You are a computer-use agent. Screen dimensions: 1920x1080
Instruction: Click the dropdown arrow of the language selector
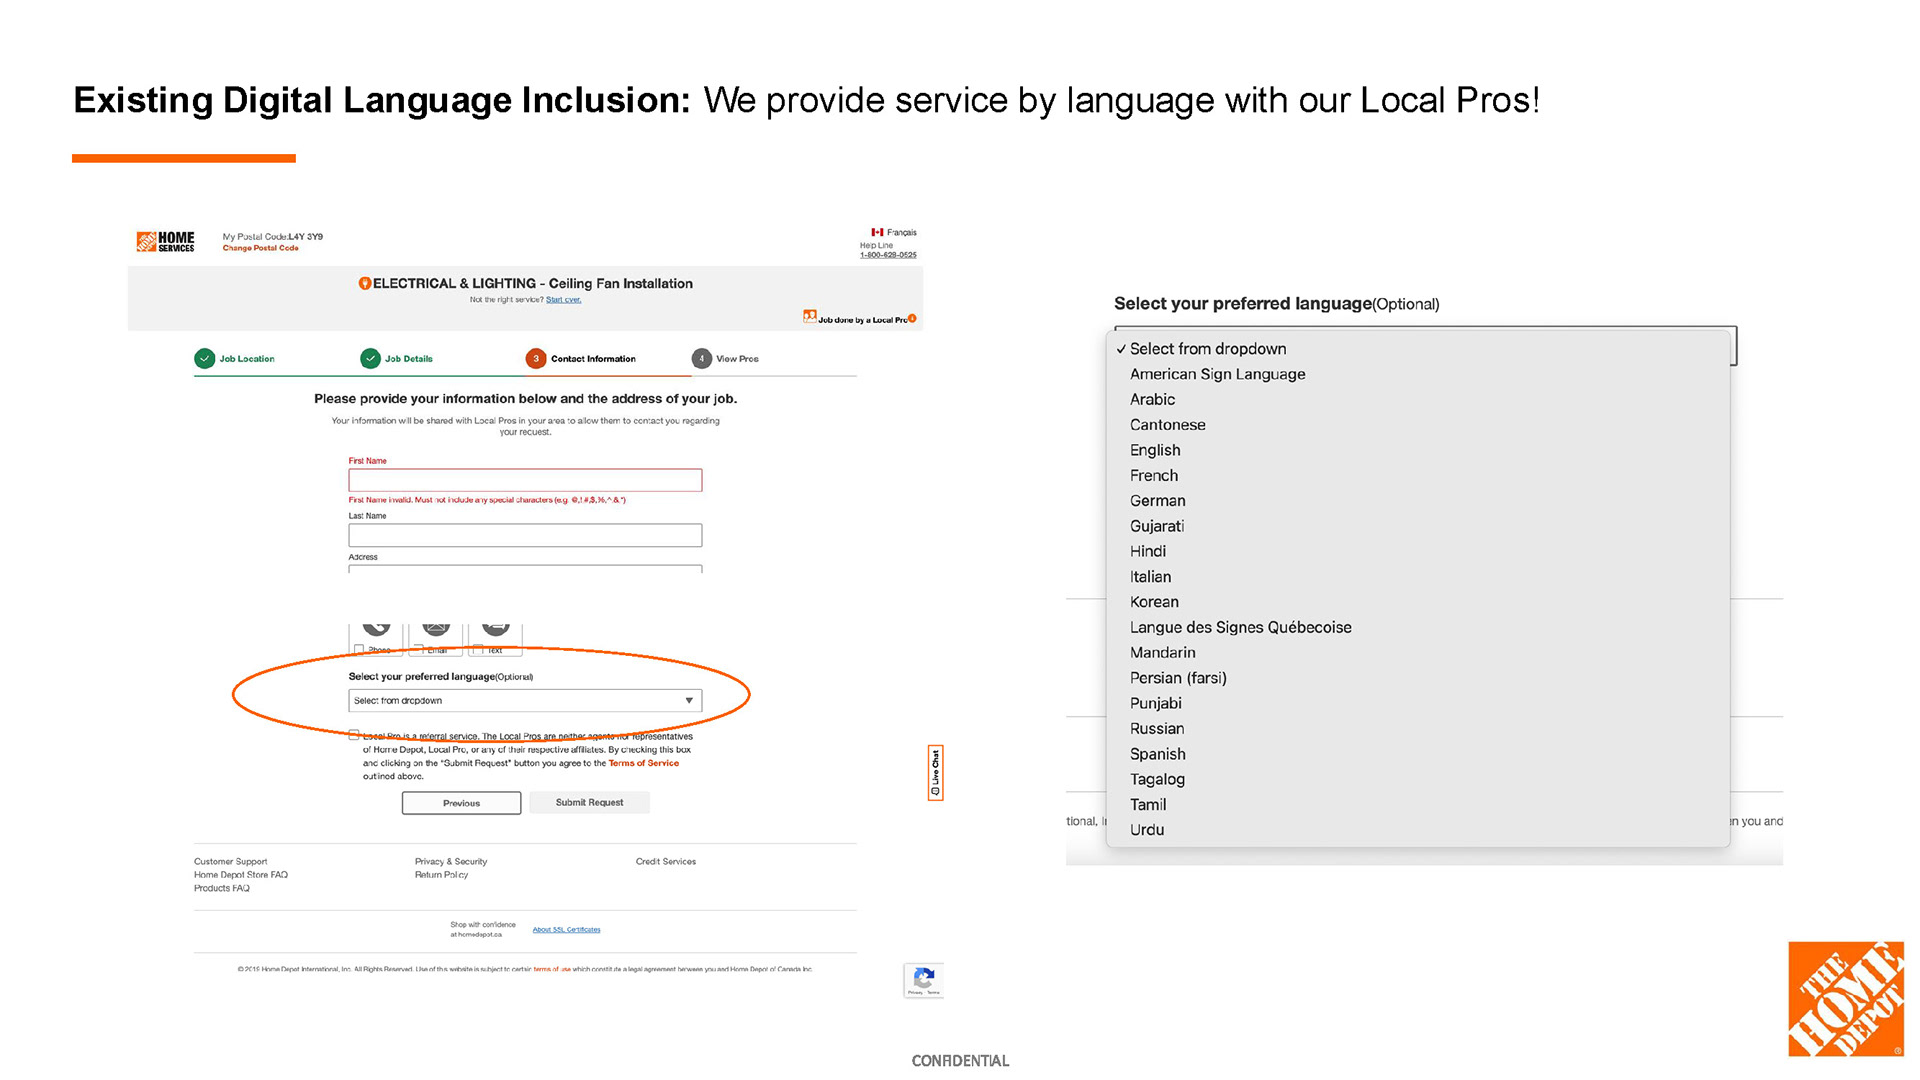tap(689, 701)
